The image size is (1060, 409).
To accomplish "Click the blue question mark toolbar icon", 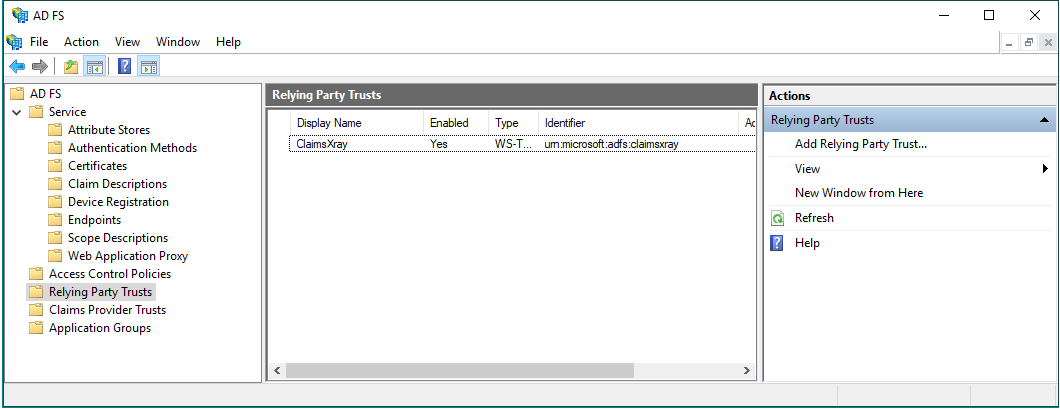I will [x=124, y=67].
